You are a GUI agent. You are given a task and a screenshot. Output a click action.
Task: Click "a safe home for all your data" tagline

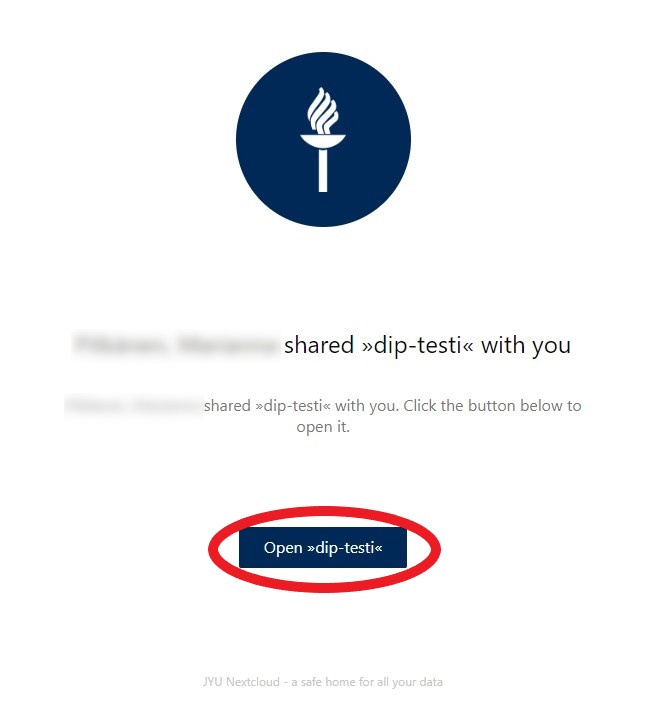click(x=367, y=682)
